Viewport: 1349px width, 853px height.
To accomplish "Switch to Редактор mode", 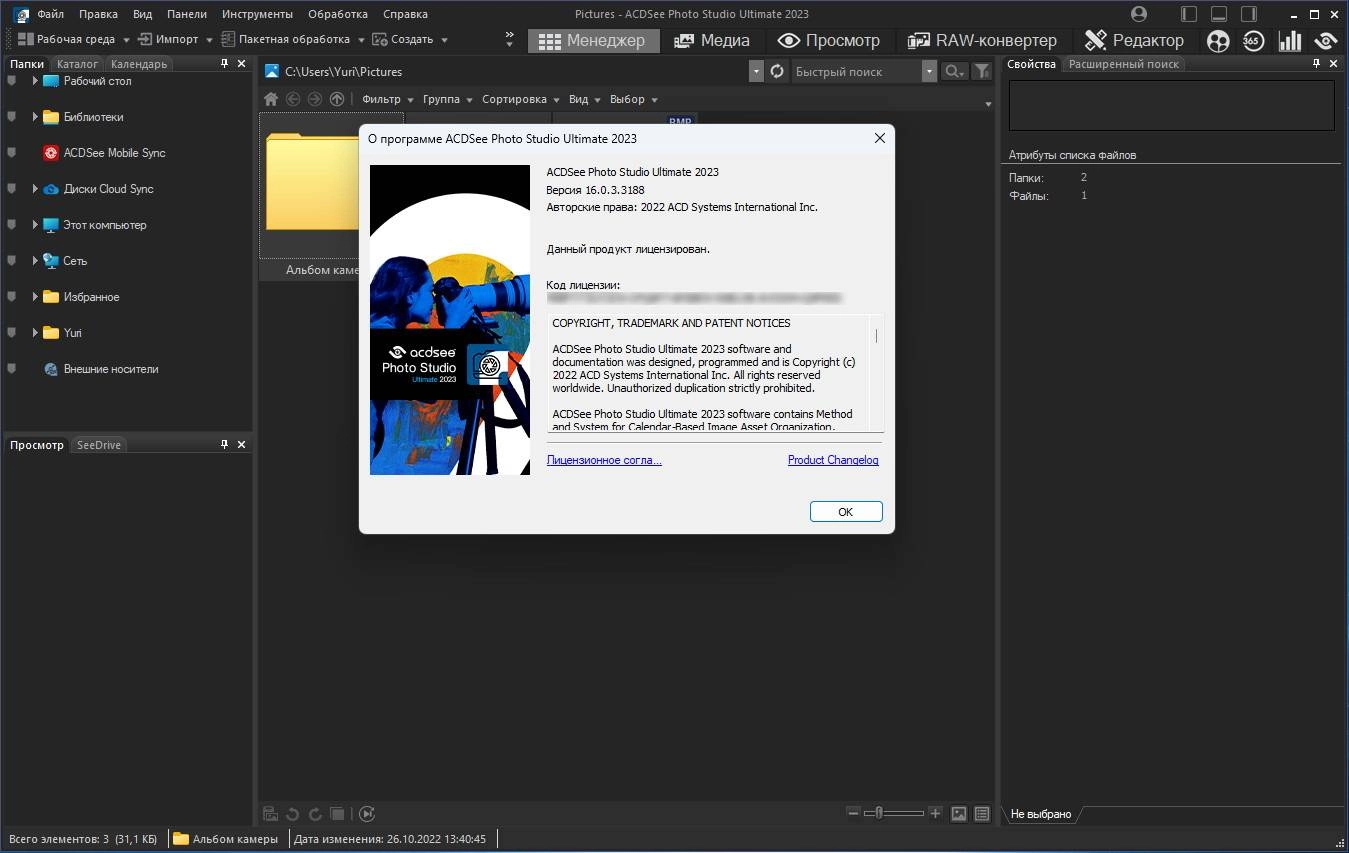I will click(1135, 40).
